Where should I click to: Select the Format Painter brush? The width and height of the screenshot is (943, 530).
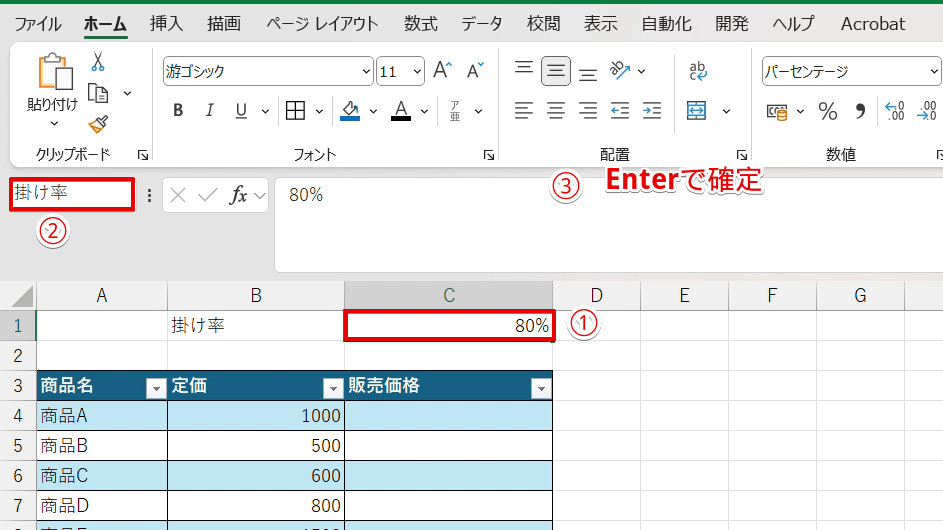(98, 124)
